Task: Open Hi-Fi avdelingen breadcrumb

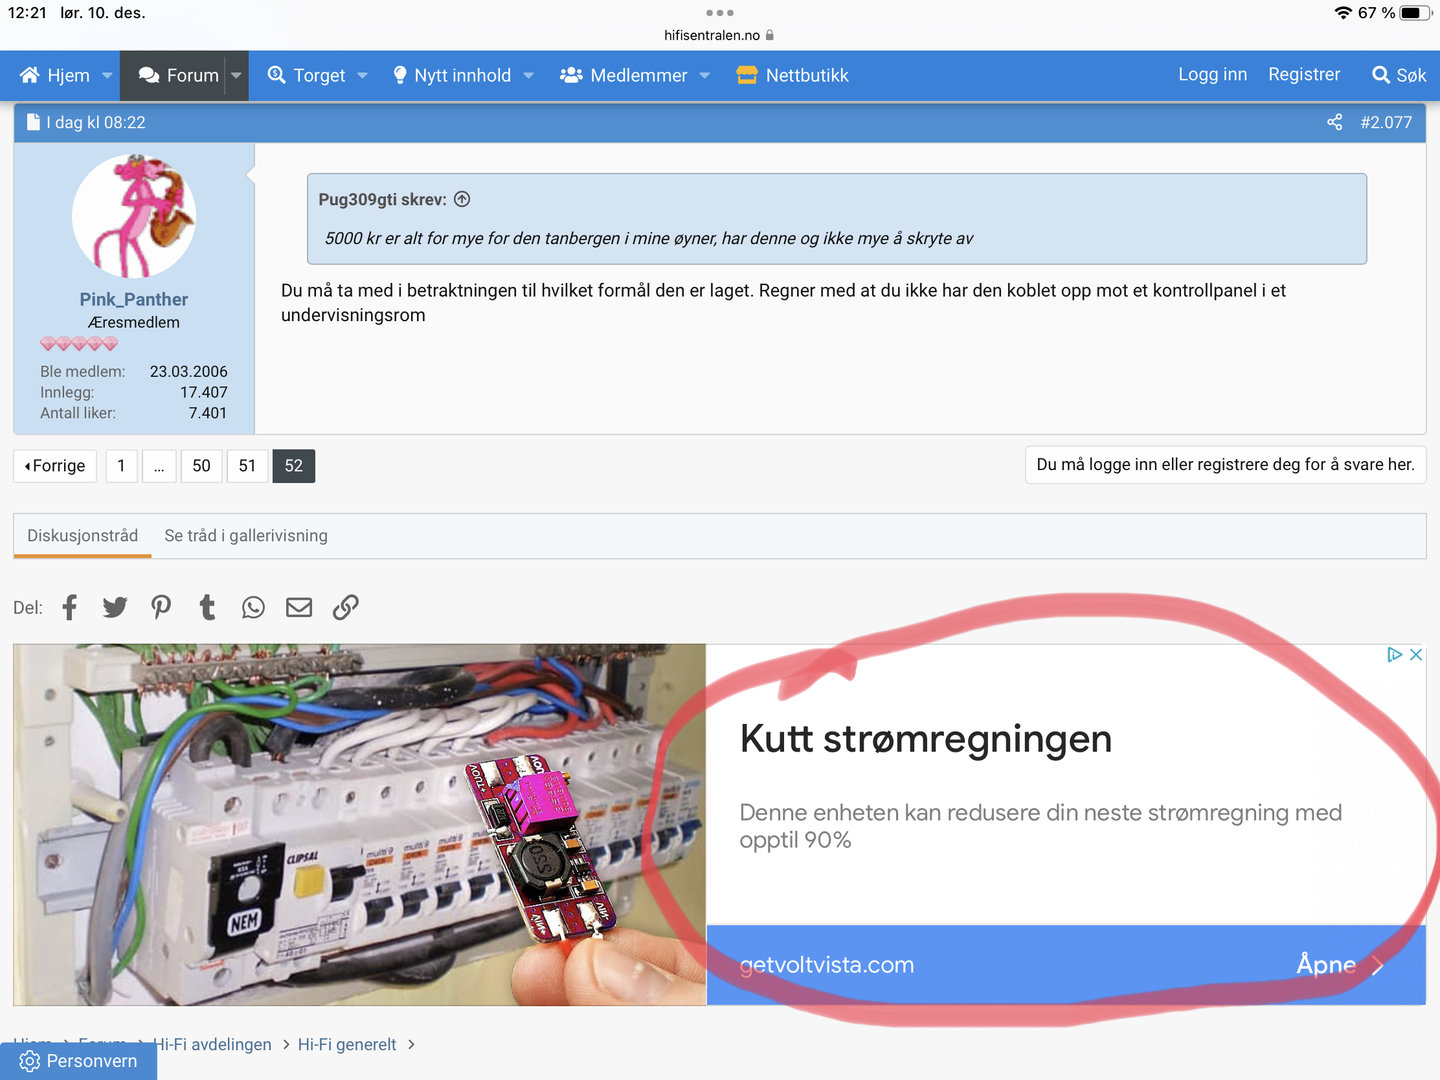Action: (x=212, y=1044)
